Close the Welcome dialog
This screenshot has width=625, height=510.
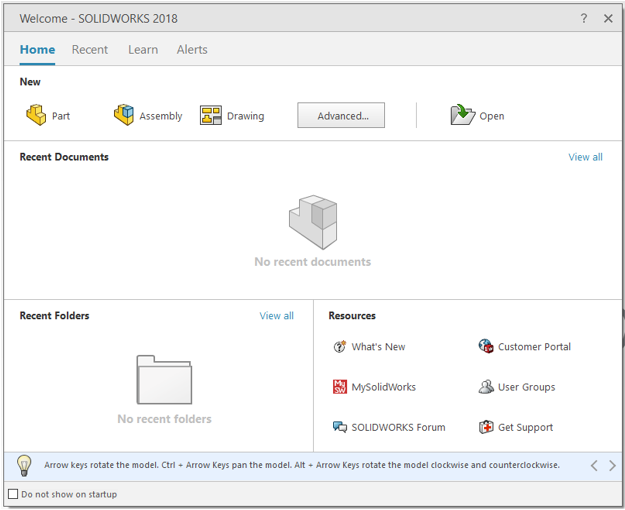[608, 18]
